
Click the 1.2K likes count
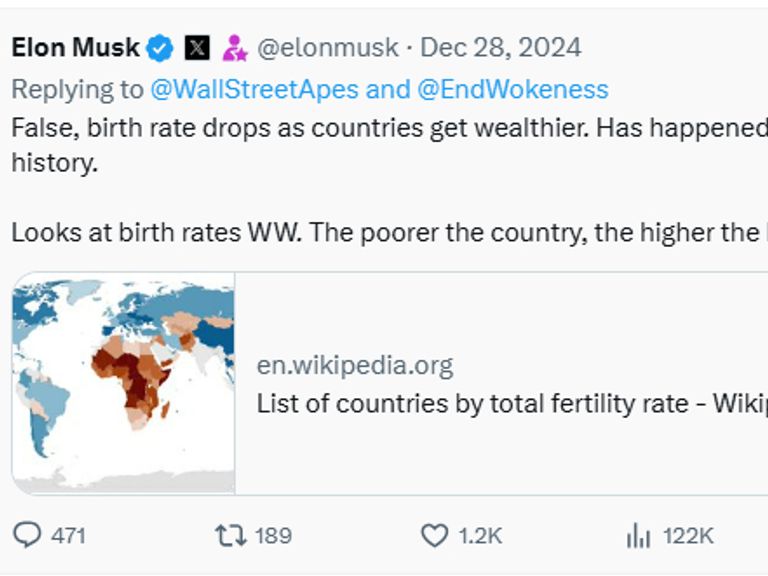(x=480, y=536)
